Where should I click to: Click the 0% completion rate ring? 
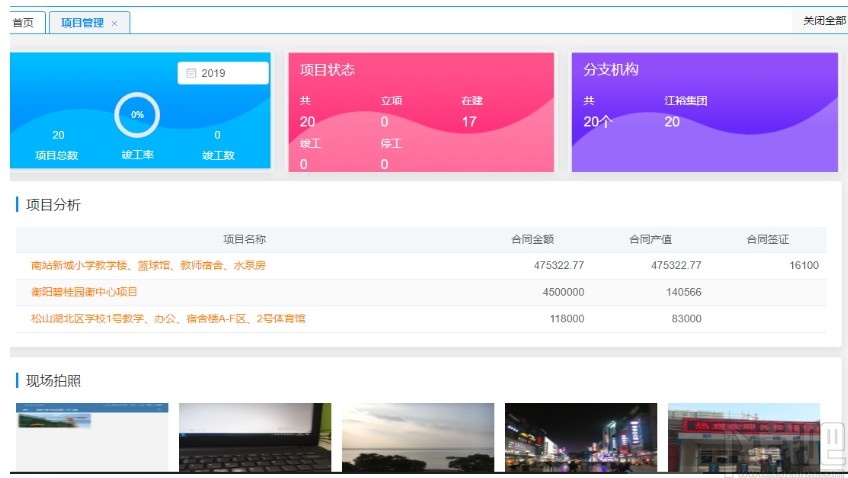[137, 115]
